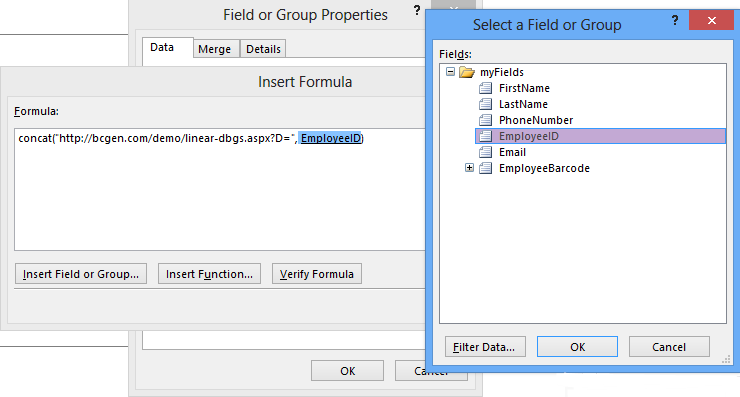
Task: Select the myFields root label
Action: pos(502,72)
